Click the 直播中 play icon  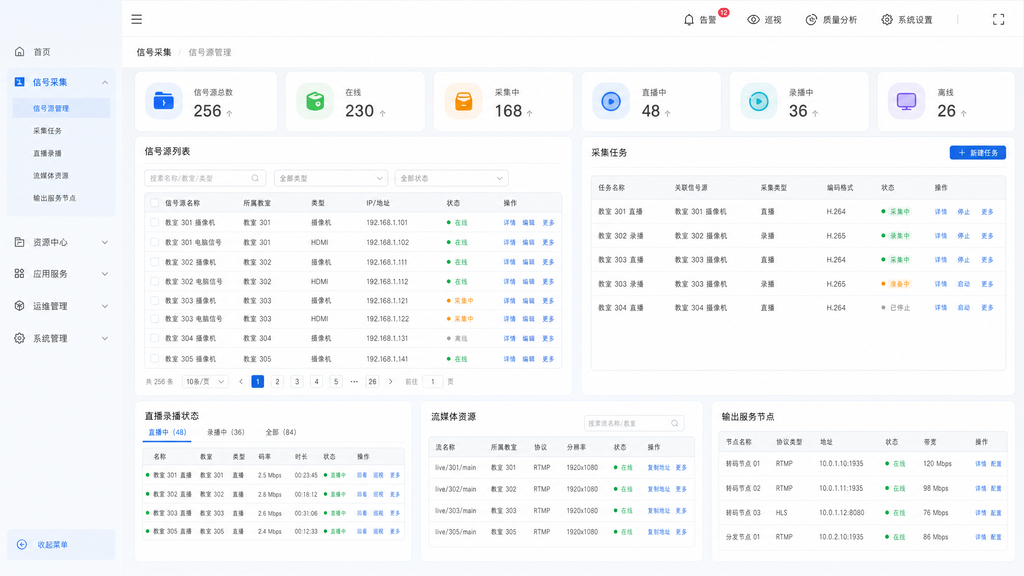pos(611,101)
